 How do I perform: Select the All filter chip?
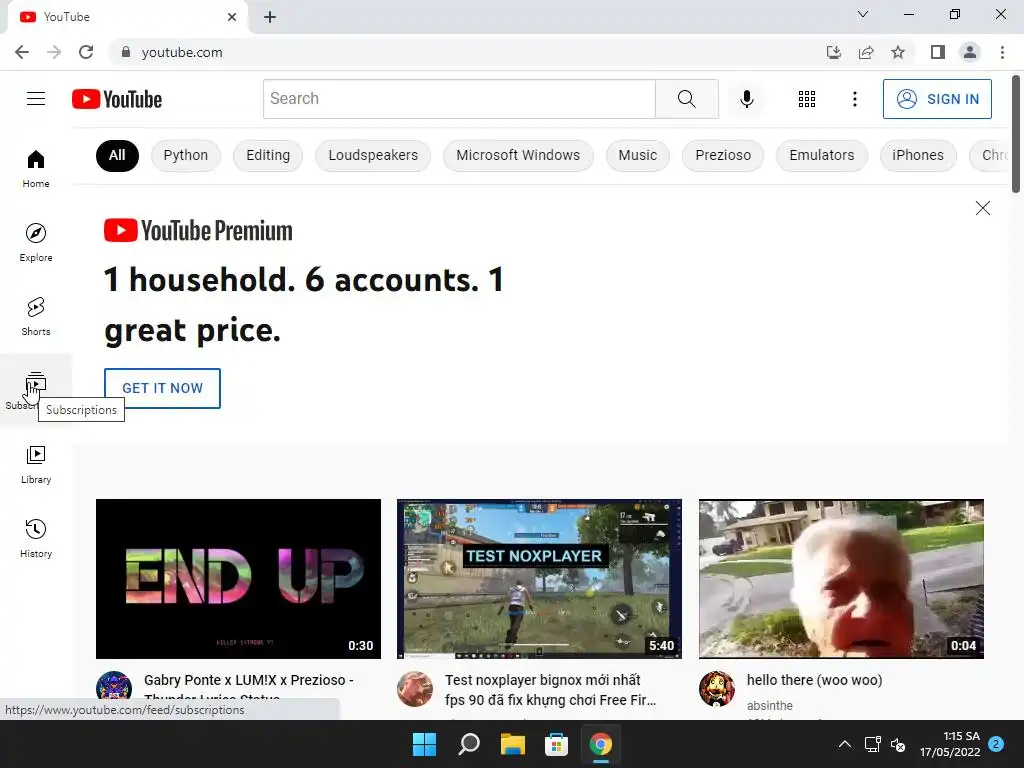click(117, 155)
